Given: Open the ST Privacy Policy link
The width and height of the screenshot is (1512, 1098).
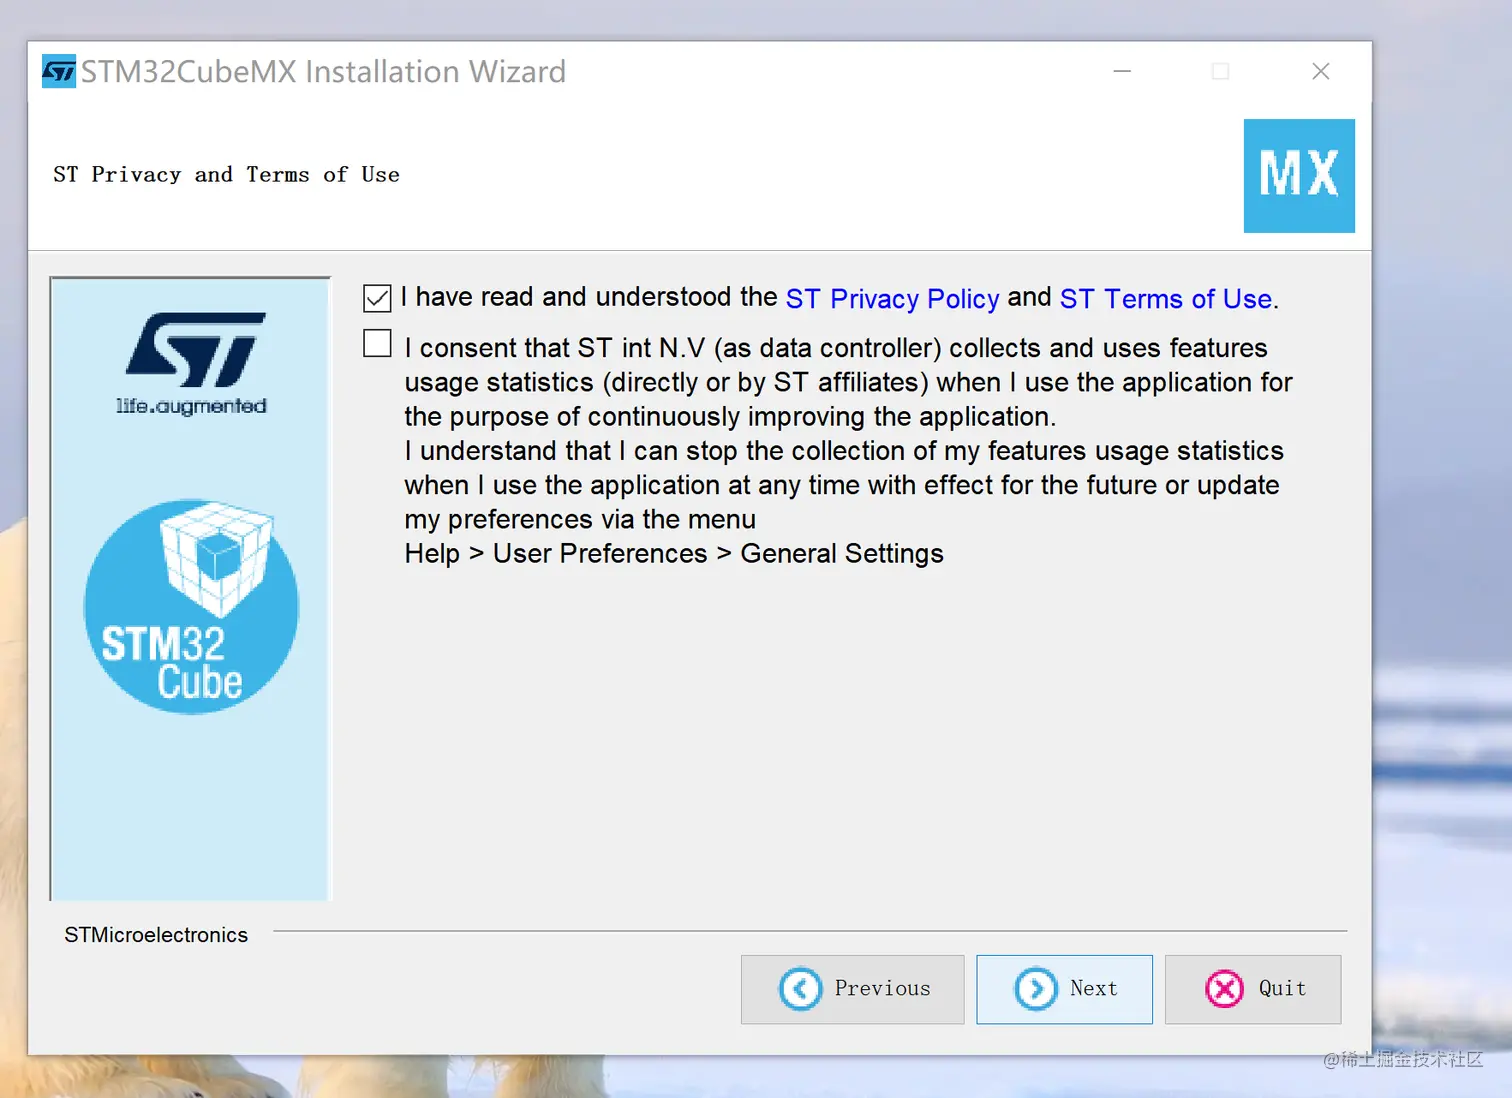Looking at the screenshot, I should point(892,299).
